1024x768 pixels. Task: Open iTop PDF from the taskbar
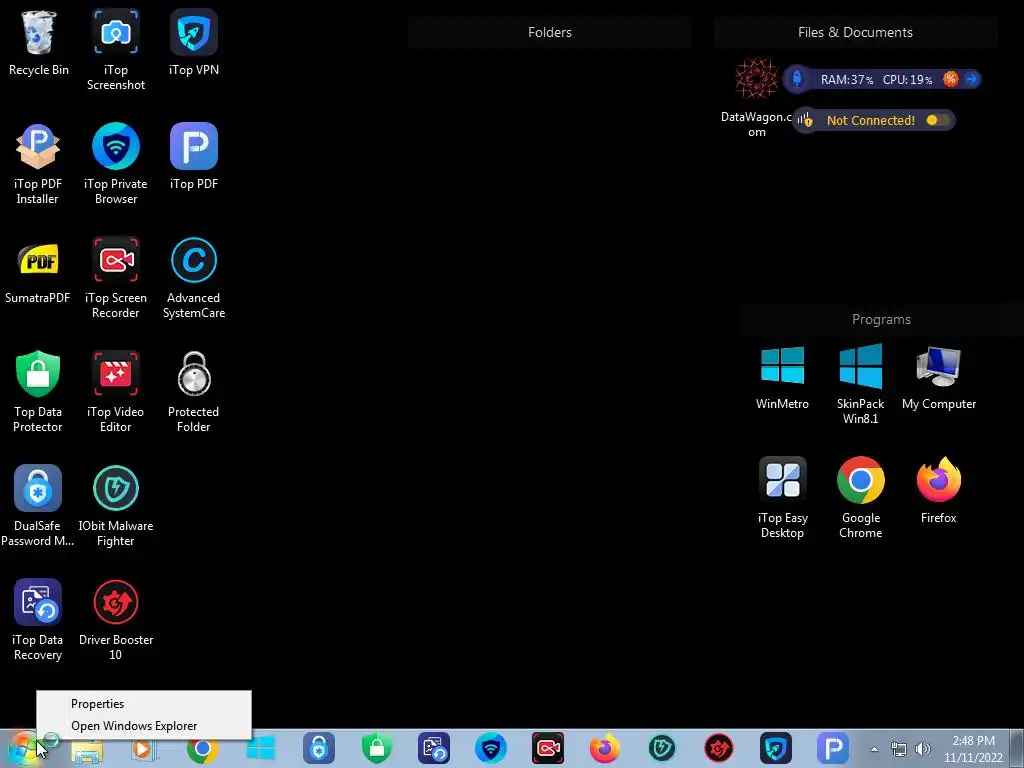(x=833, y=748)
